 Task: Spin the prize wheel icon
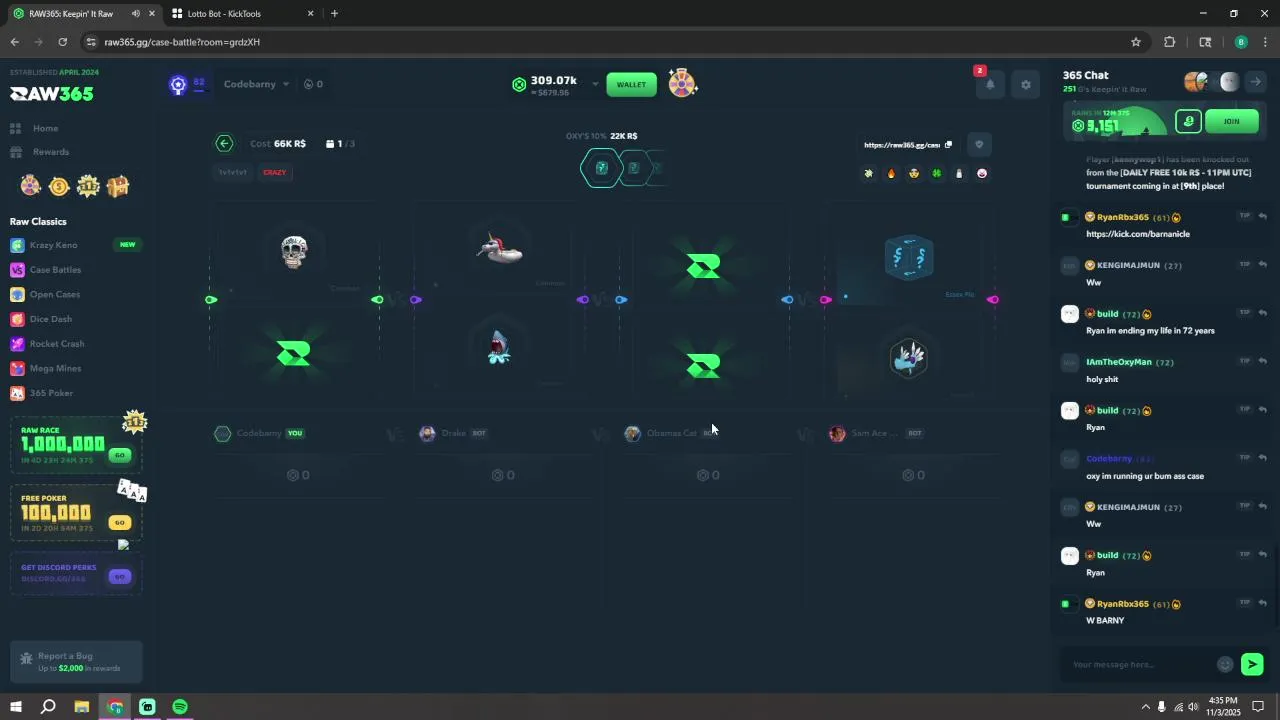(x=683, y=84)
